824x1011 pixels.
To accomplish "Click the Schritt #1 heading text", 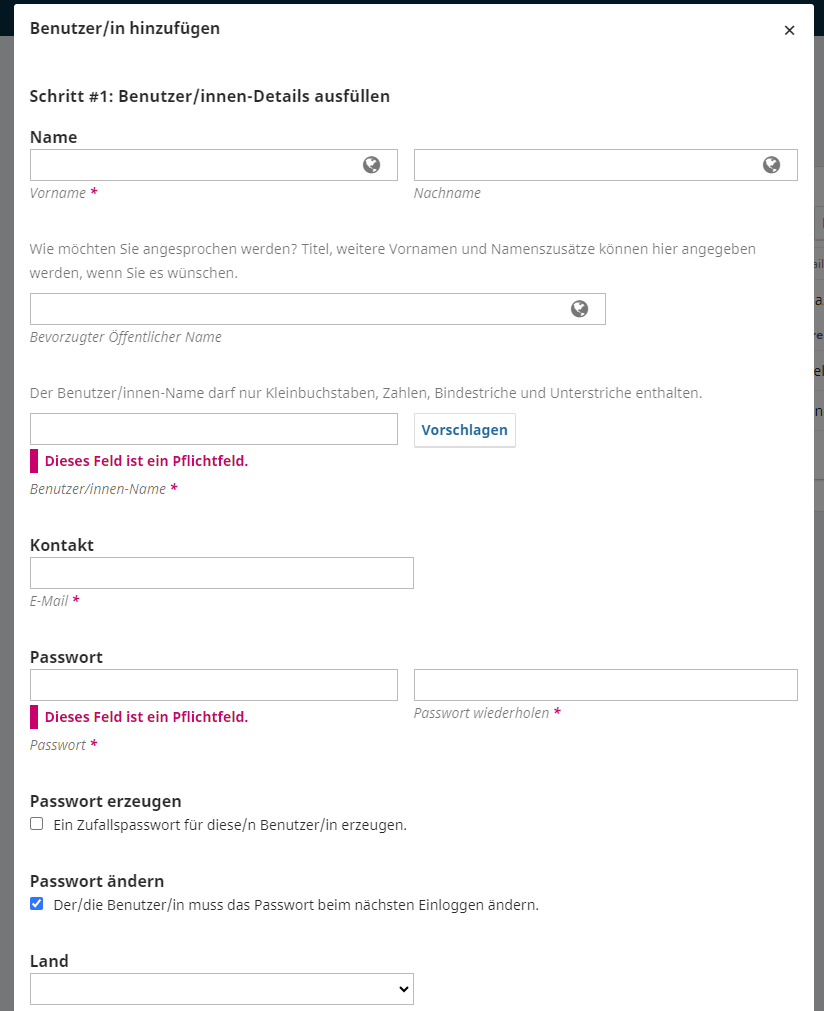I will (x=210, y=97).
